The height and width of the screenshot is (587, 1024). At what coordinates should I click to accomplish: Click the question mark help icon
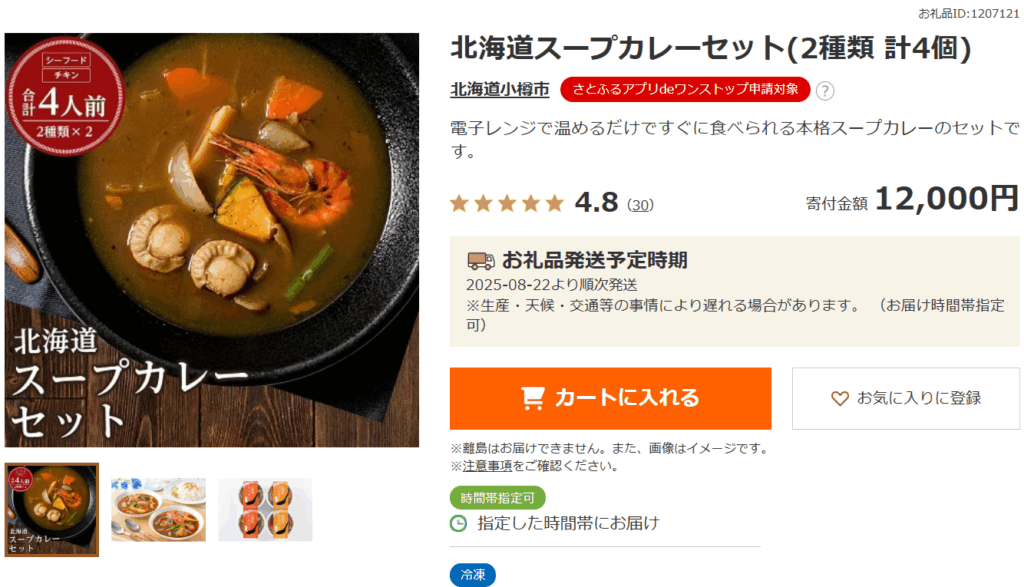click(x=825, y=91)
